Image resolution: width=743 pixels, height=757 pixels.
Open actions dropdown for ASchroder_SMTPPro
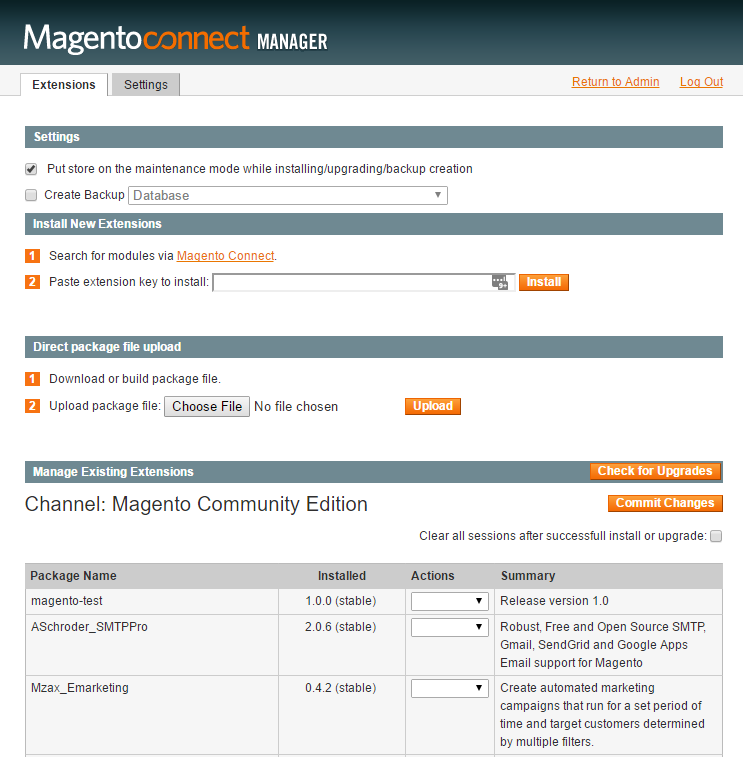(x=449, y=627)
